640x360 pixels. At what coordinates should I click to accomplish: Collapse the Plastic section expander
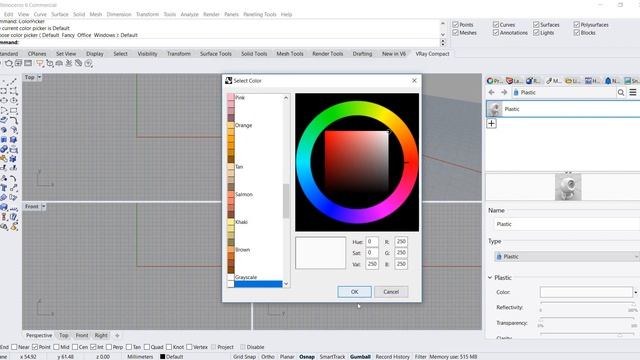click(x=490, y=278)
